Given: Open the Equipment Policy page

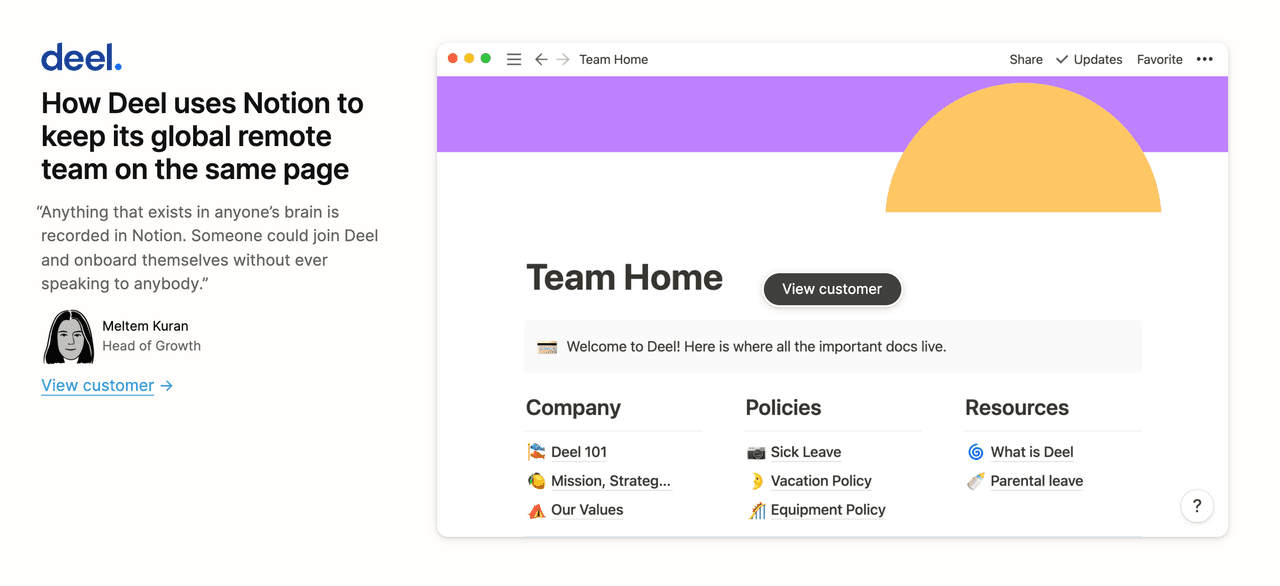Looking at the screenshot, I should (828, 510).
